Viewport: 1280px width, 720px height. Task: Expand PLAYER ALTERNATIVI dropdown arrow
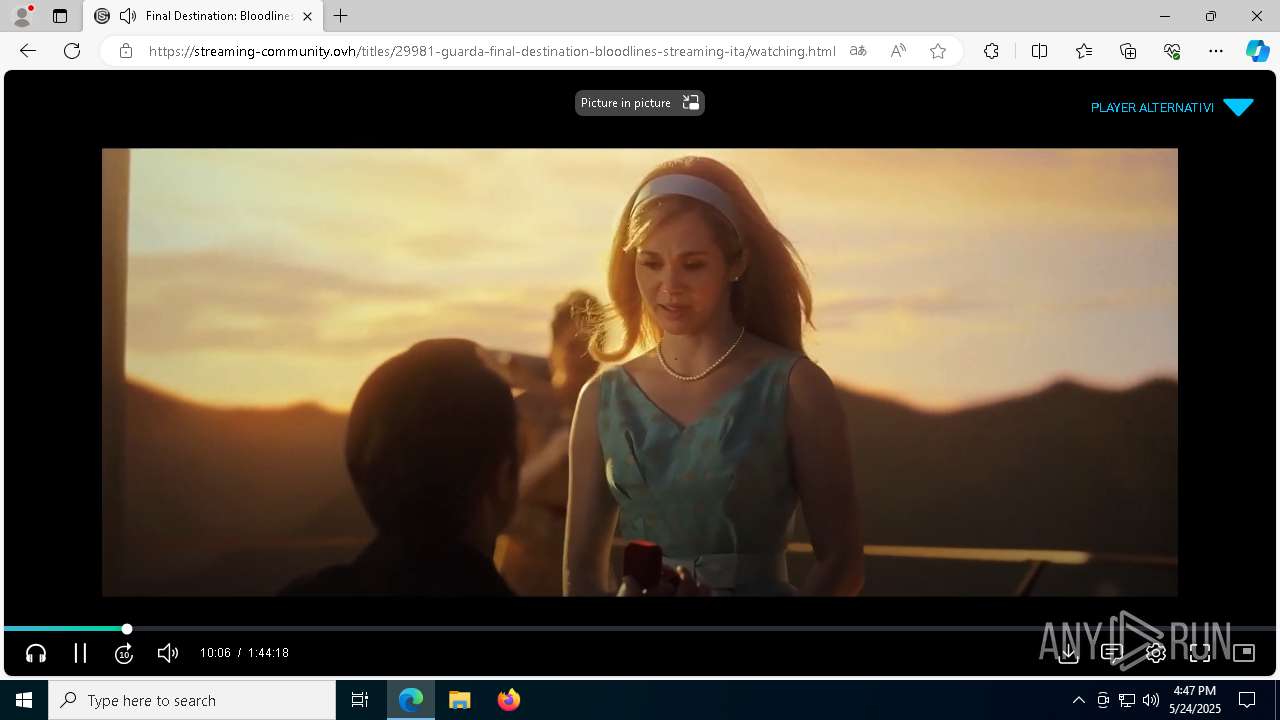point(1238,107)
